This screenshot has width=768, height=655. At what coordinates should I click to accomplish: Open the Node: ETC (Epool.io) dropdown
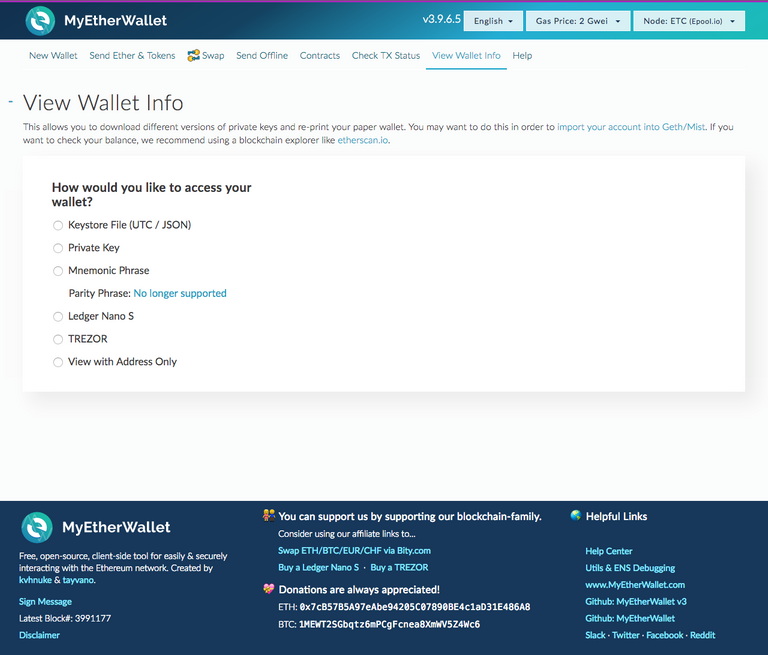pyautogui.click(x=689, y=21)
